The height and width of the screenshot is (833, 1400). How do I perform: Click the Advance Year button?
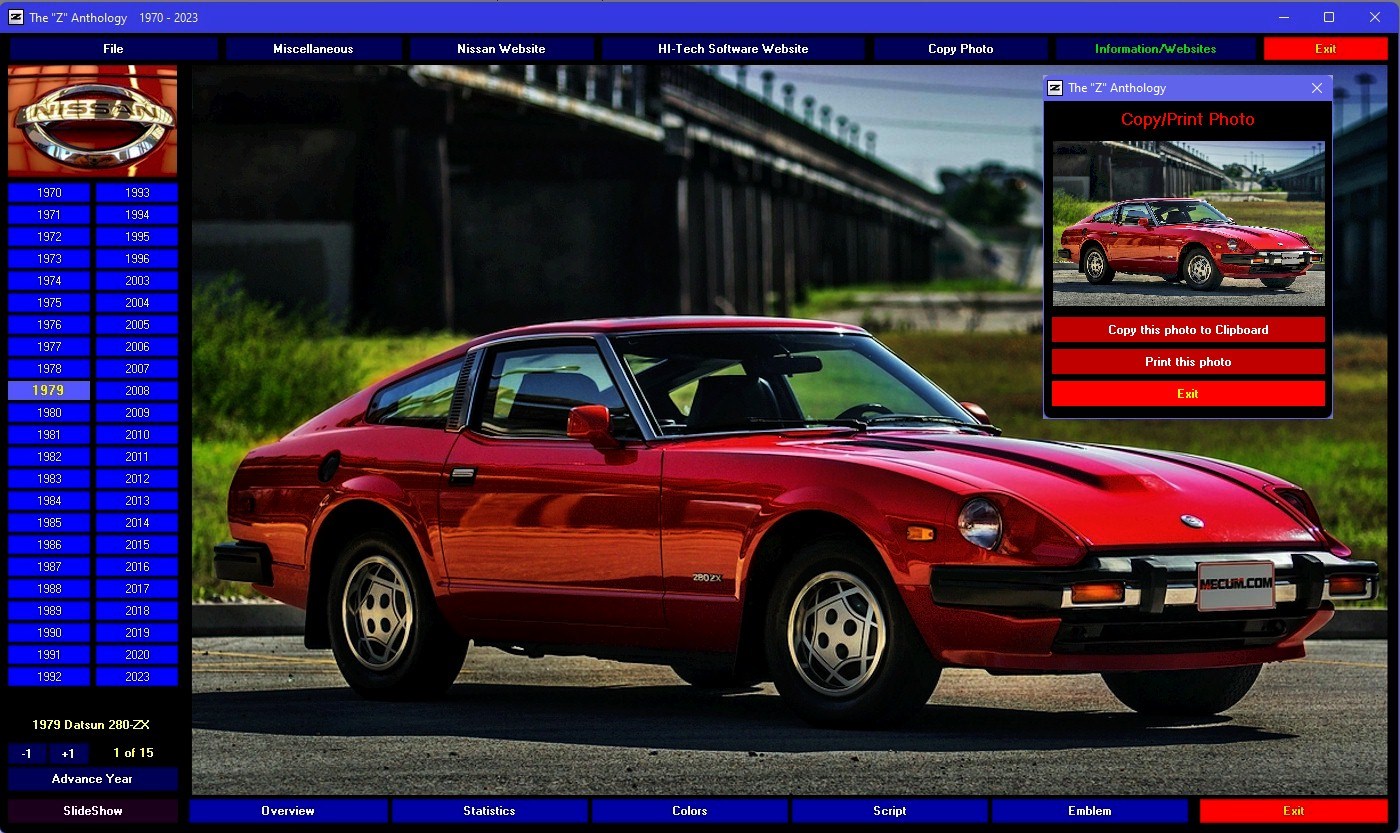coord(92,779)
